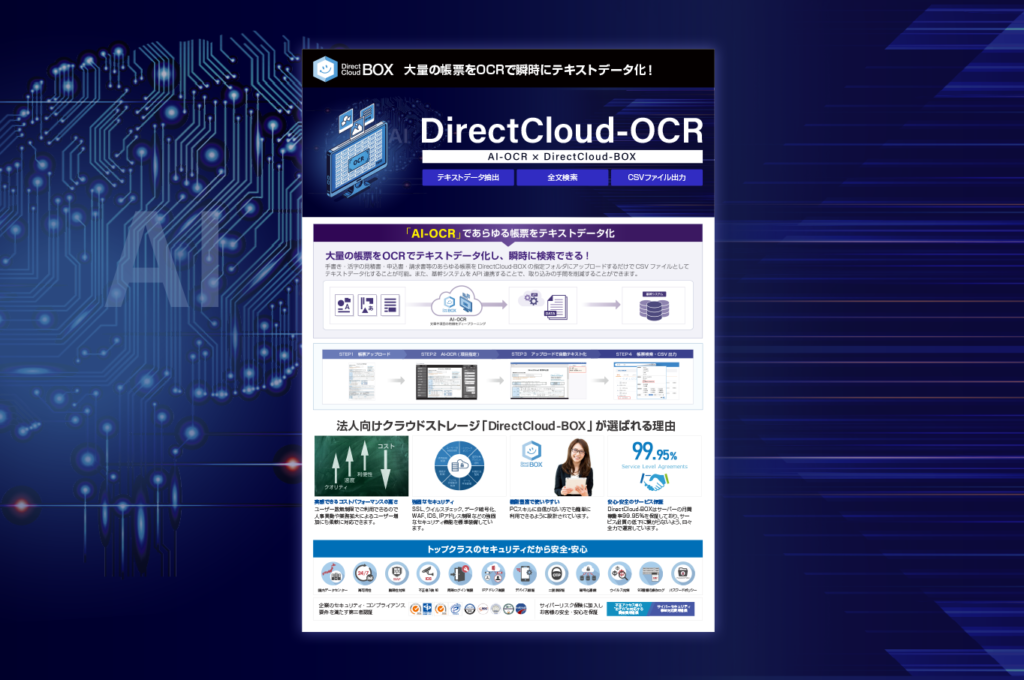Select the 国内データセンター data center icon
The width and height of the screenshot is (1024, 680).
pos(334,571)
